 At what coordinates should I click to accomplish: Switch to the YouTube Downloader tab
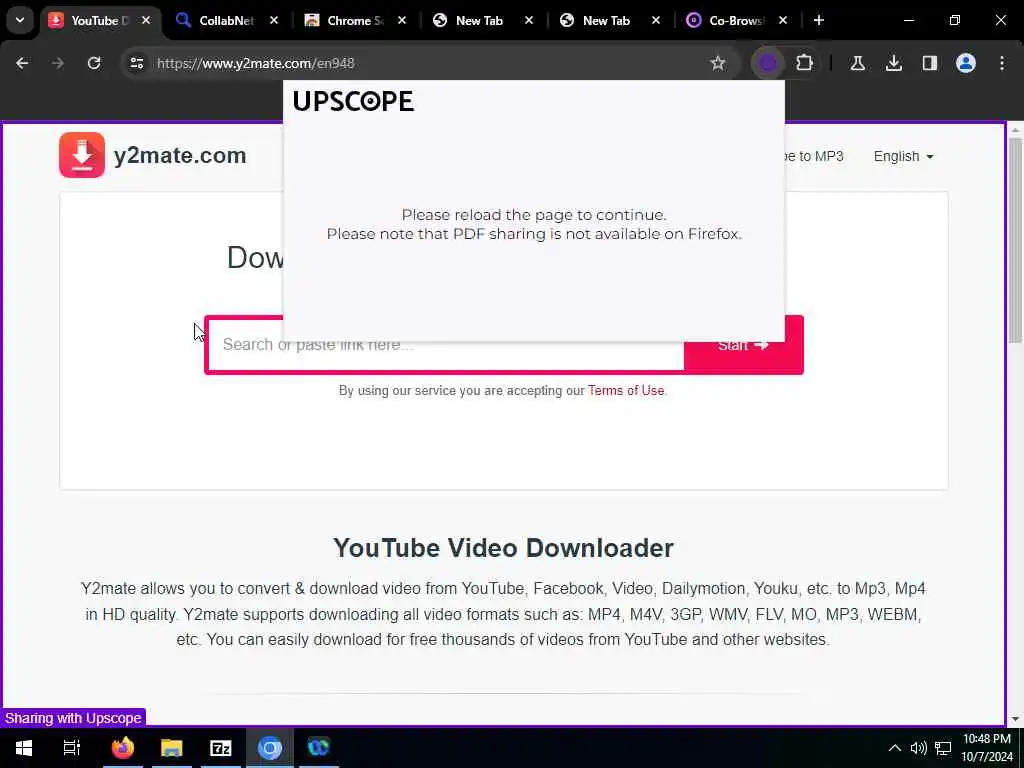click(x=100, y=21)
